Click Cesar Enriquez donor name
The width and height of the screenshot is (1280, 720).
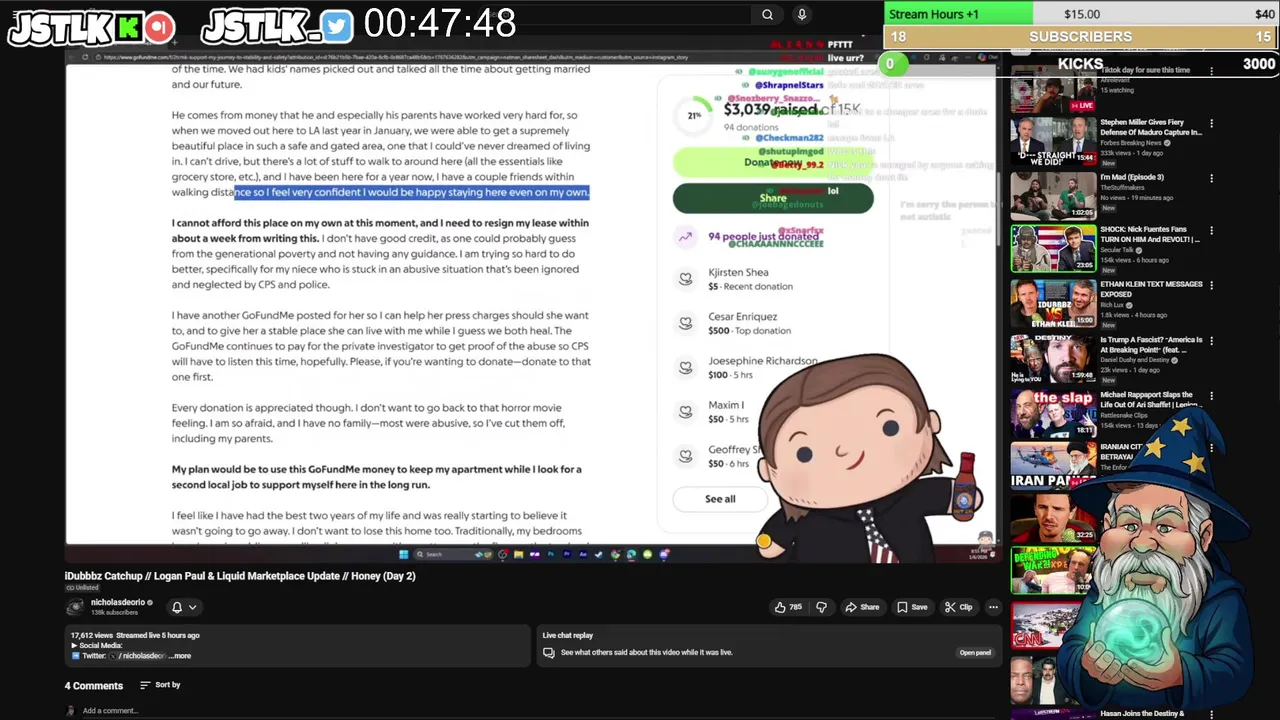pyautogui.click(x=743, y=317)
